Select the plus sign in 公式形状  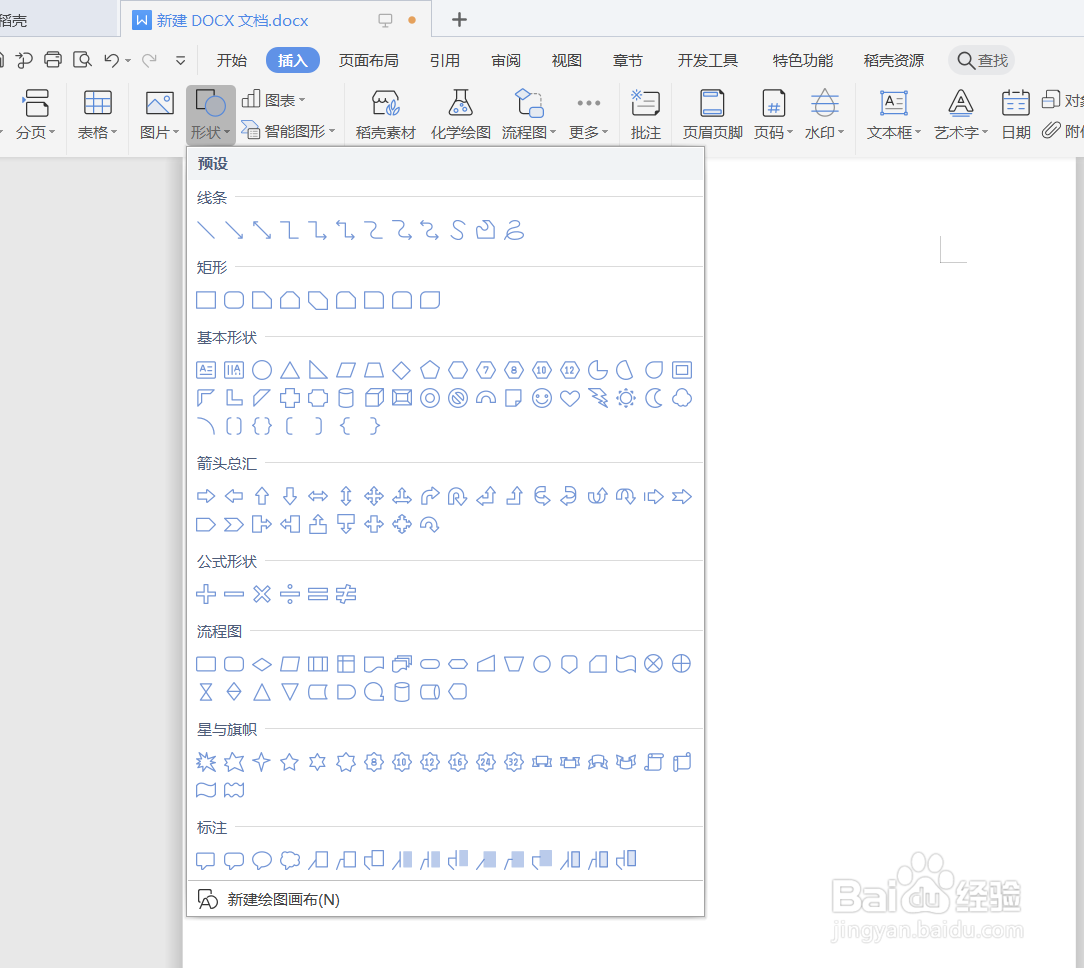coord(206,594)
